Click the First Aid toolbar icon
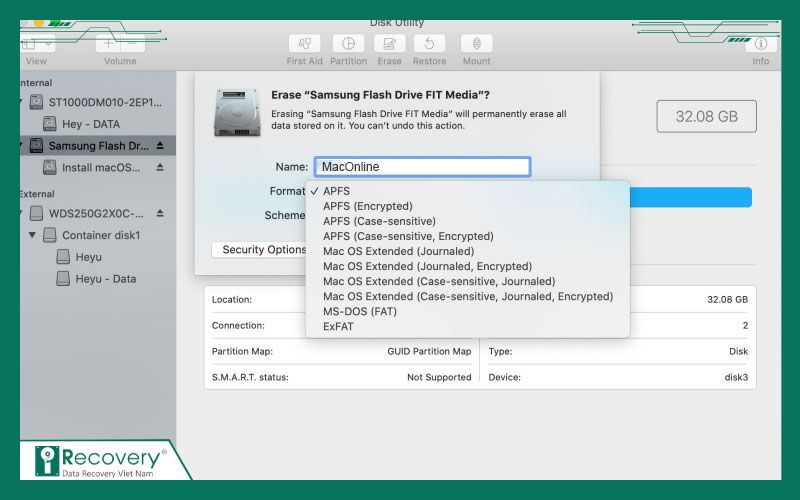The image size is (800, 500). [x=304, y=44]
